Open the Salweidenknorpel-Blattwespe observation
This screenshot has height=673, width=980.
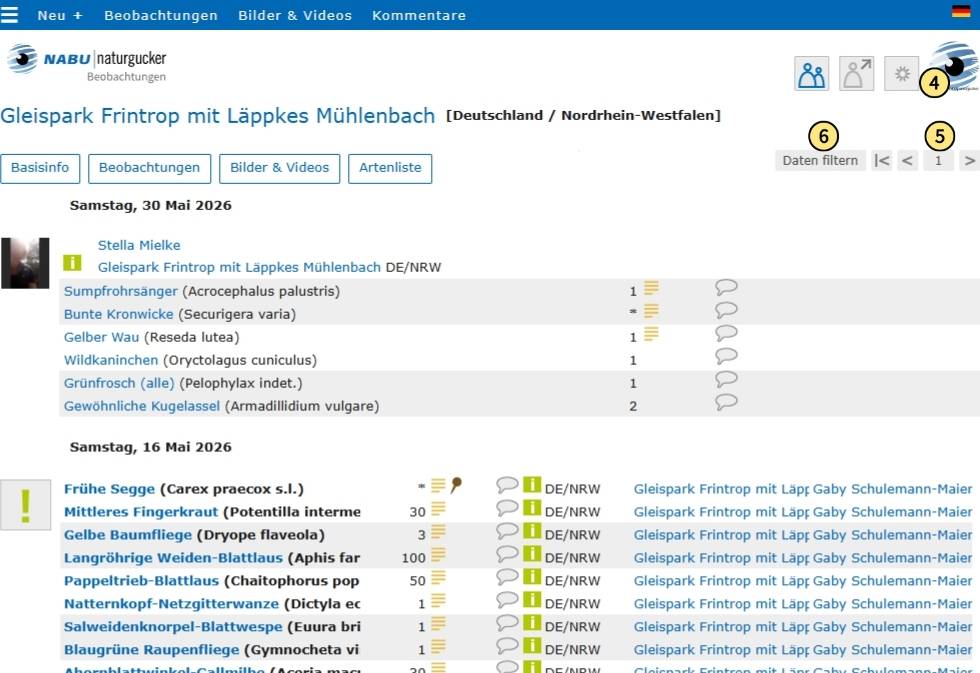point(173,627)
